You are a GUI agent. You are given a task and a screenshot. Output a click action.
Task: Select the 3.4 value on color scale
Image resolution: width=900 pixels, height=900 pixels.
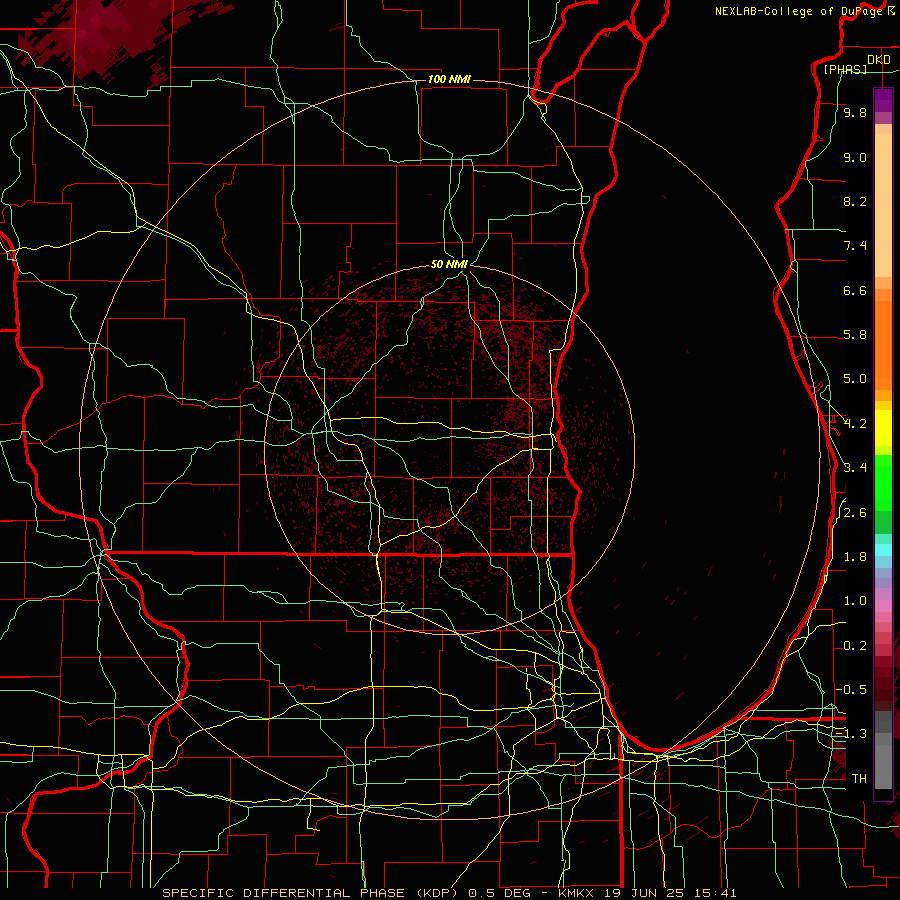click(855, 468)
